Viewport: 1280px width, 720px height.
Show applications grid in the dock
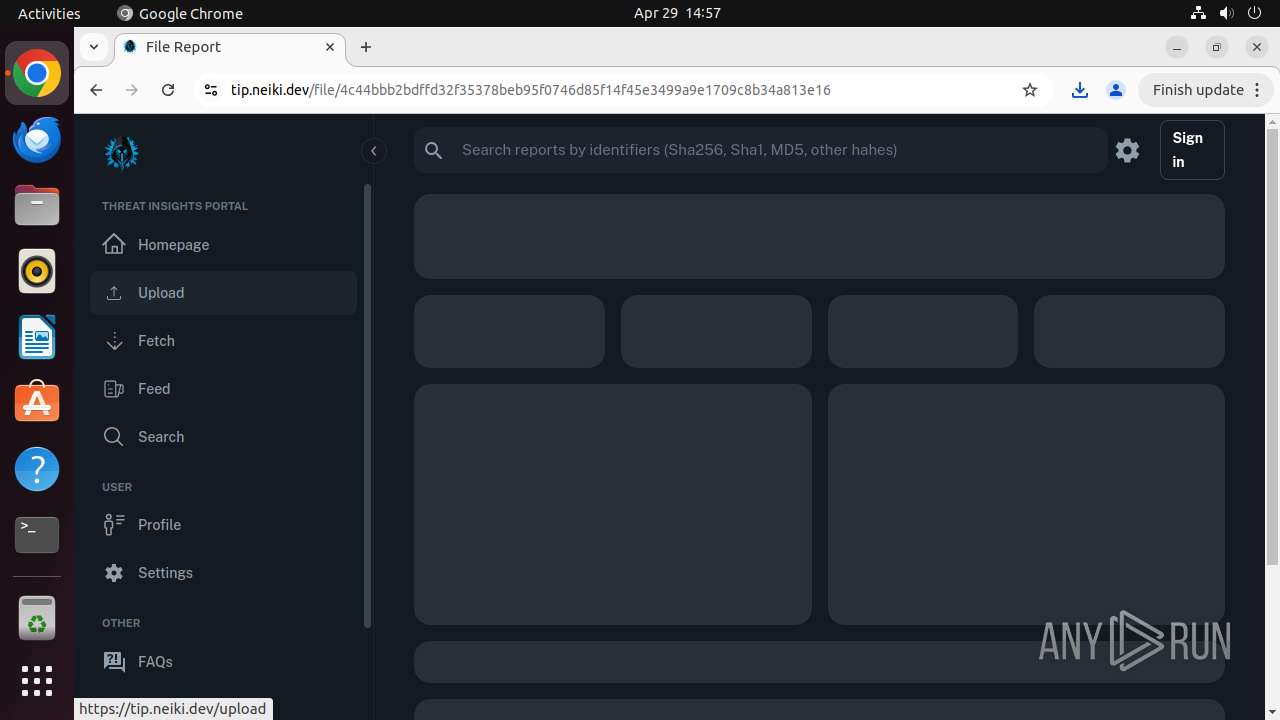point(37,681)
